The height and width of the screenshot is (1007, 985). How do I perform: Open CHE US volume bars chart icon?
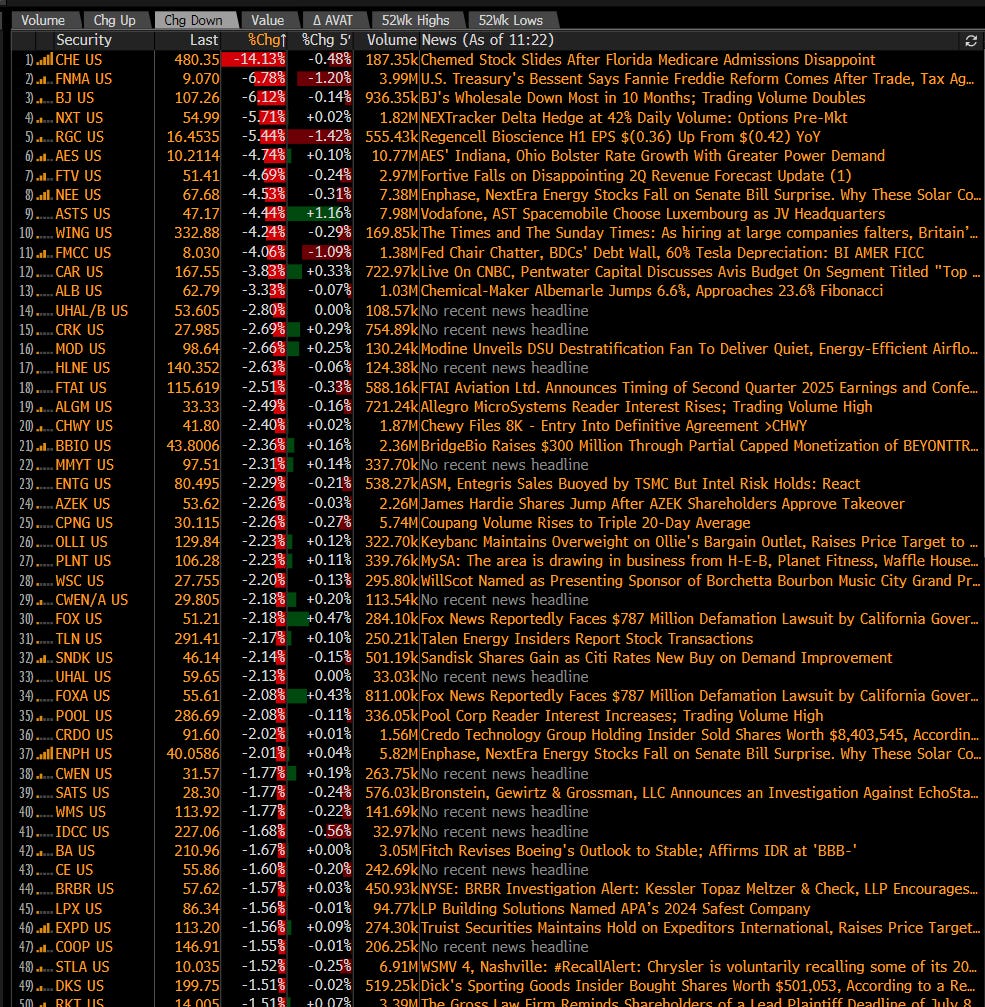(44, 60)
